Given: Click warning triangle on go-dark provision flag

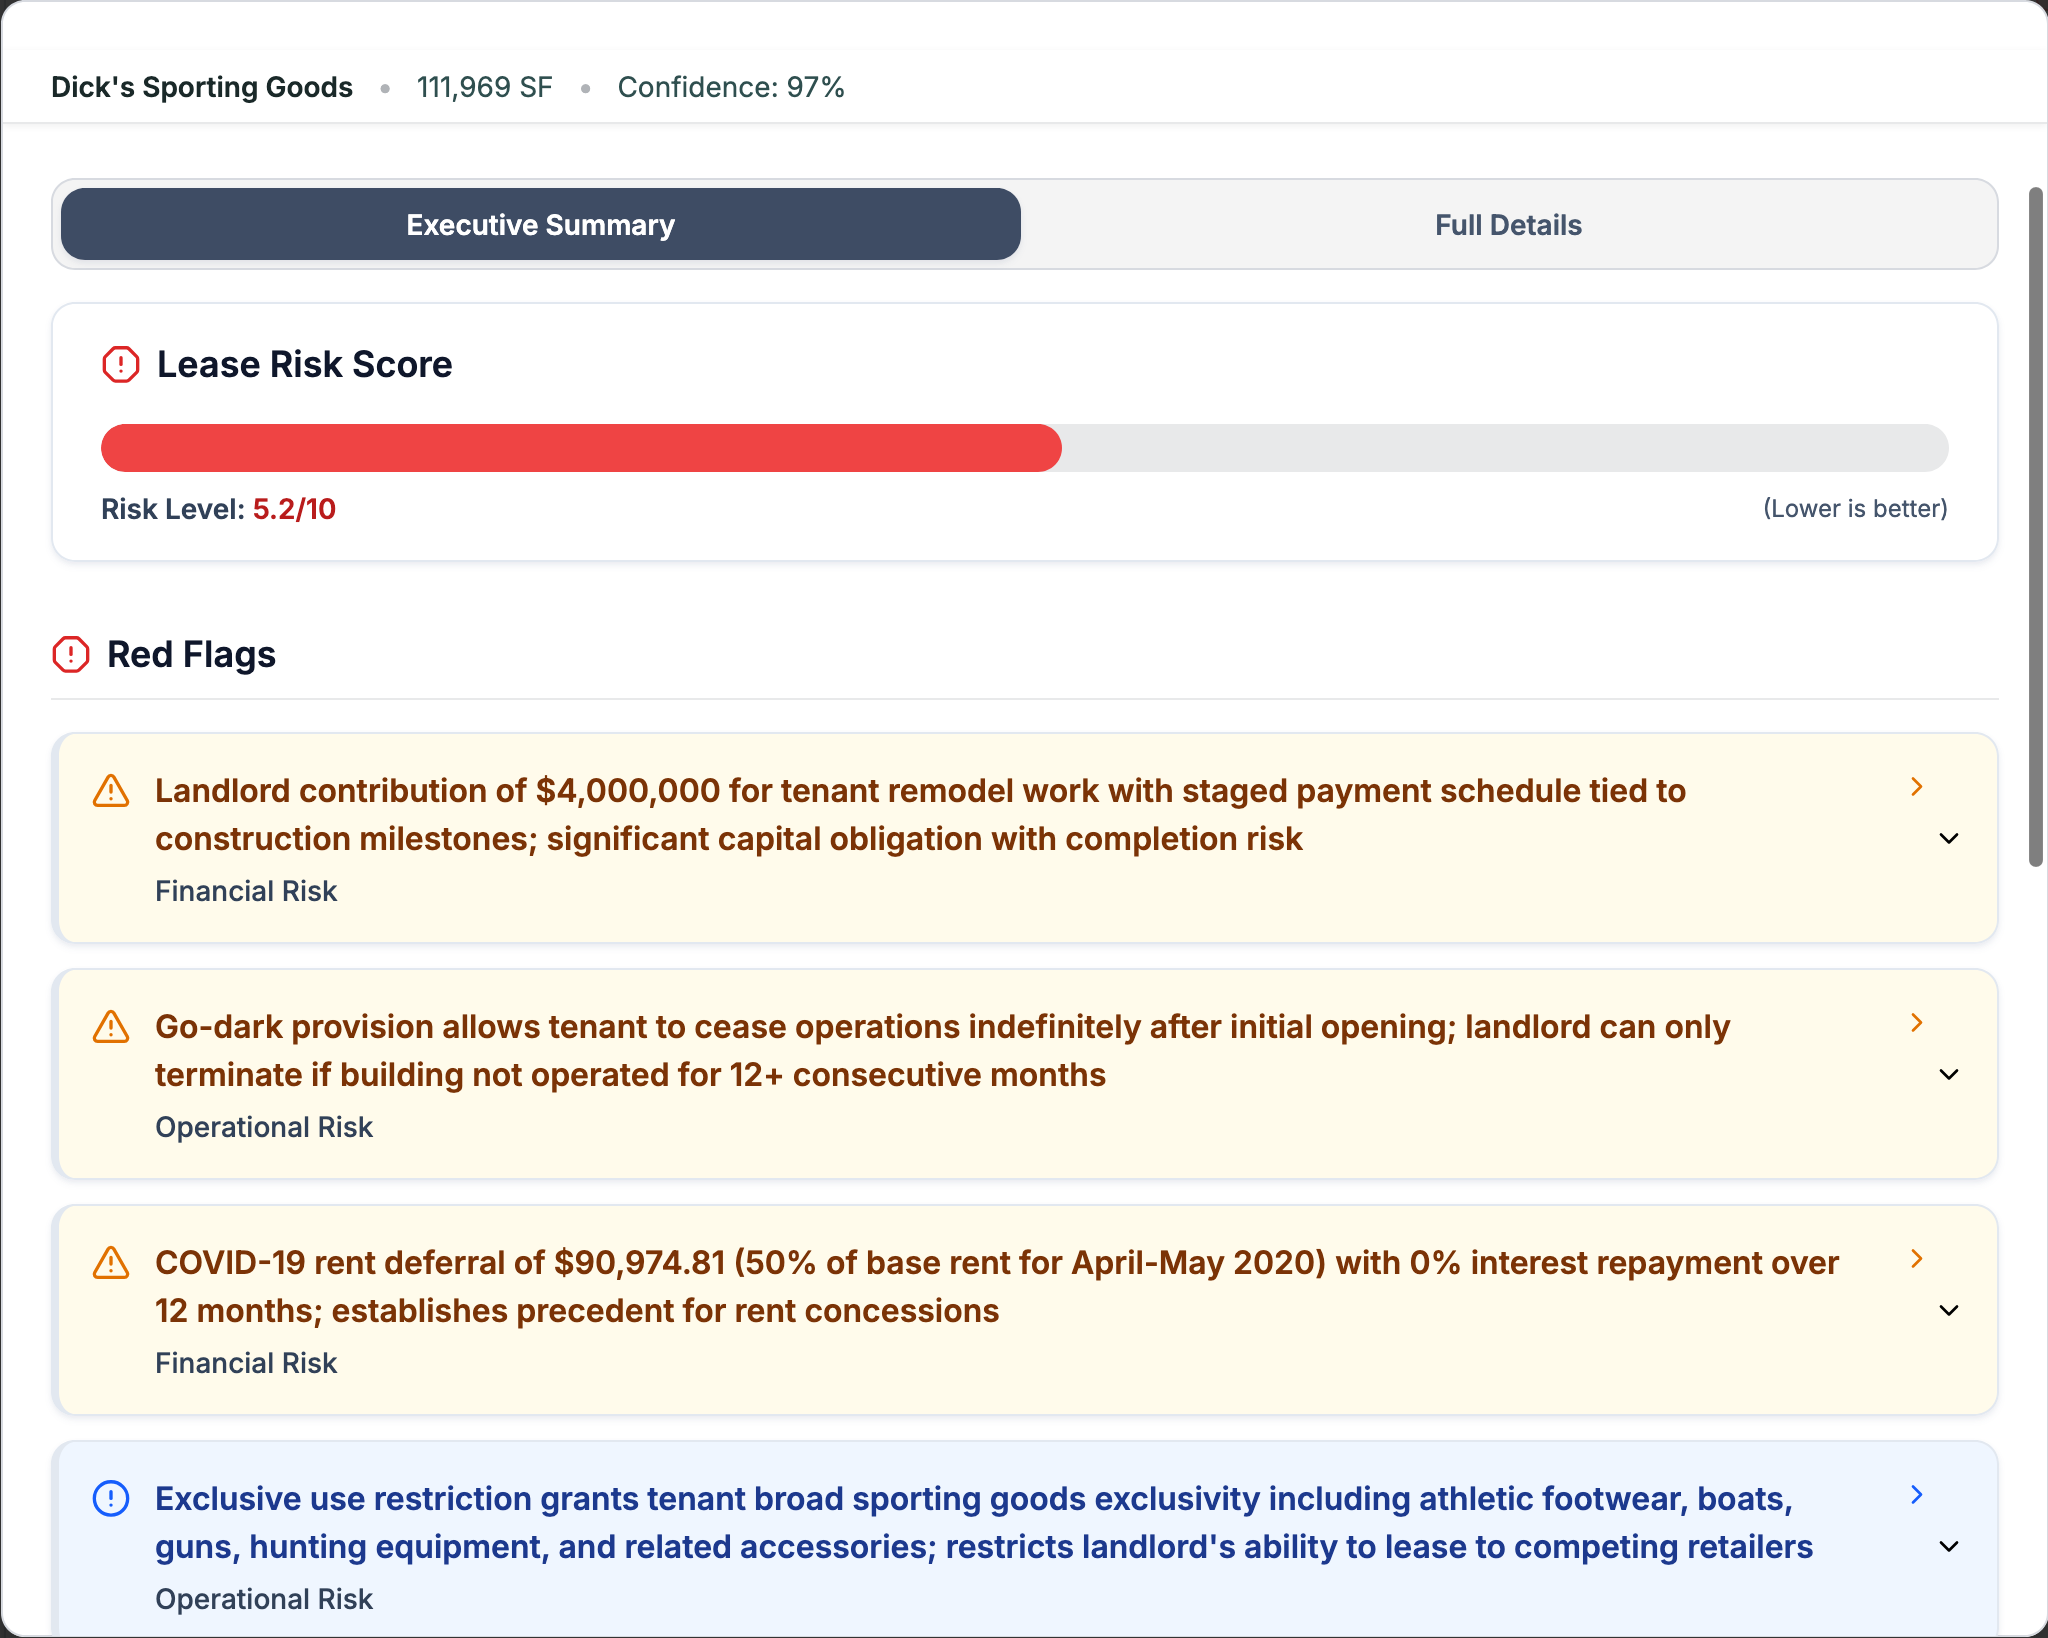Looking at the screenshot, I should (x=111, y=1027).
